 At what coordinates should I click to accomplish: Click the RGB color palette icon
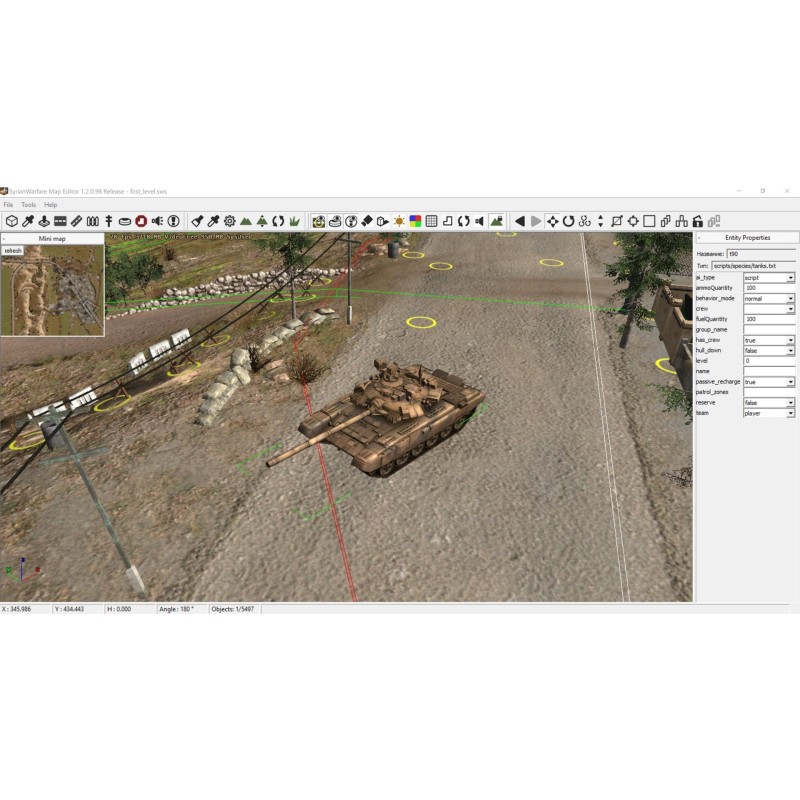415,221
